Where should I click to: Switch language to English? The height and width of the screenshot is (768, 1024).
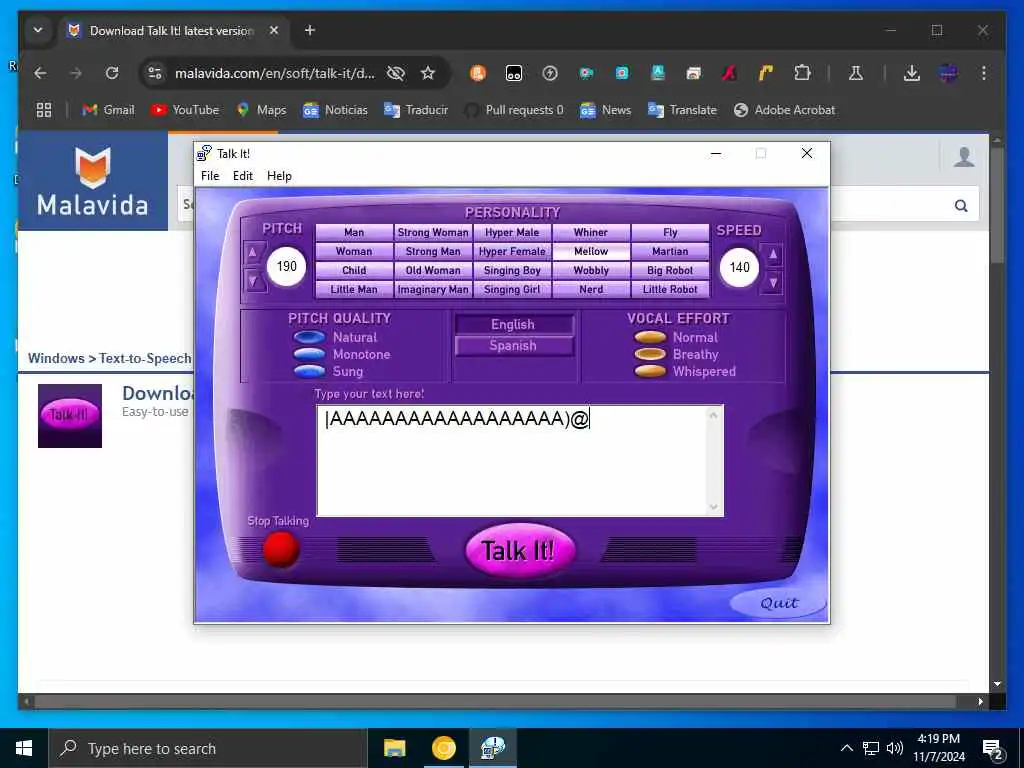513,325
